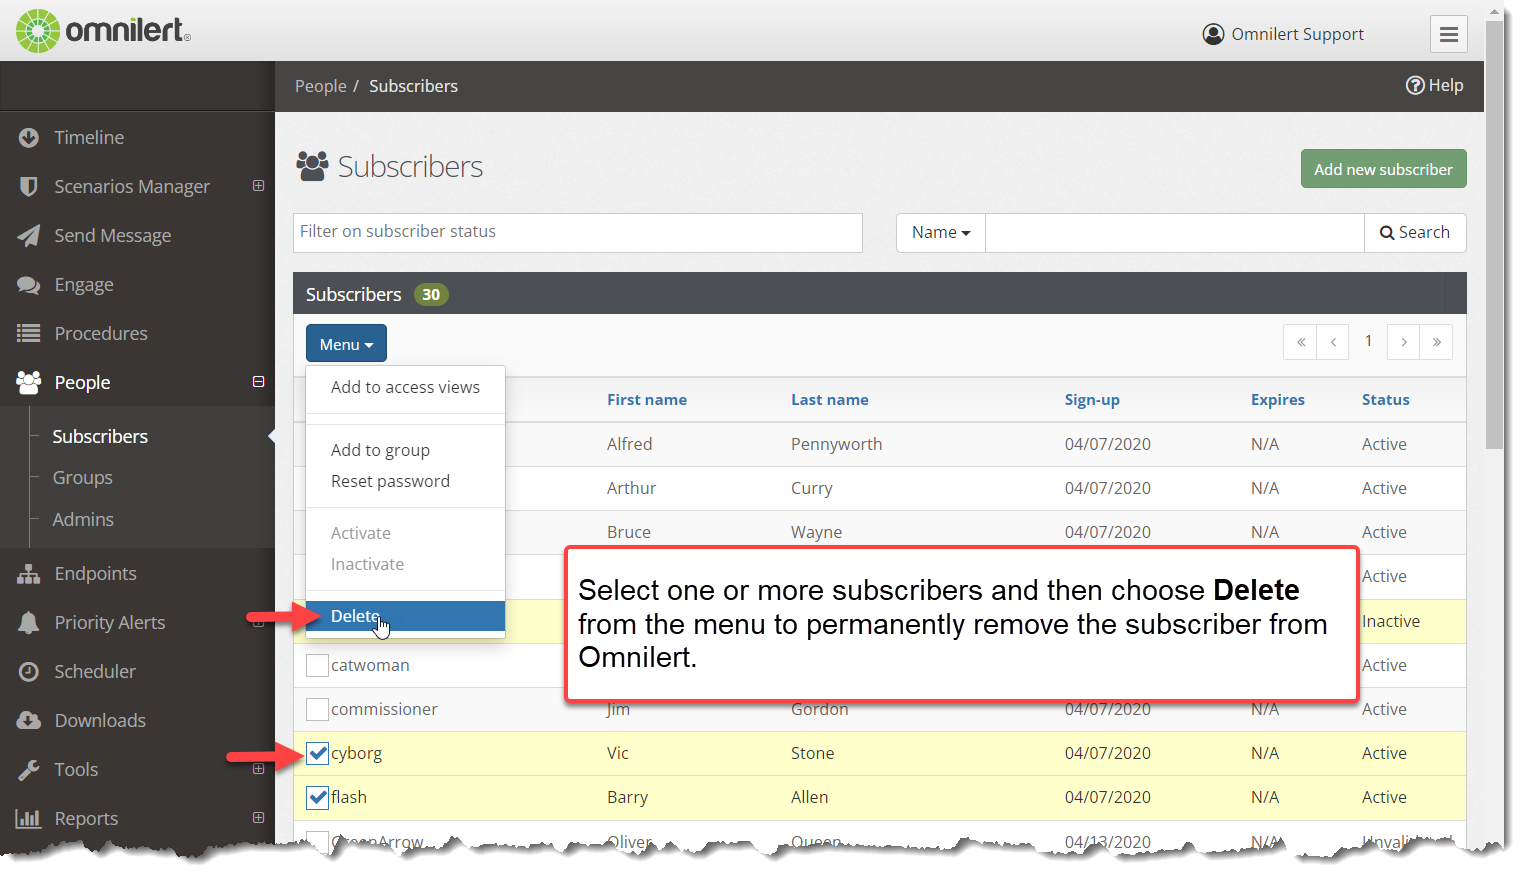Select Delete from the menu

click(x=405, y=616)
